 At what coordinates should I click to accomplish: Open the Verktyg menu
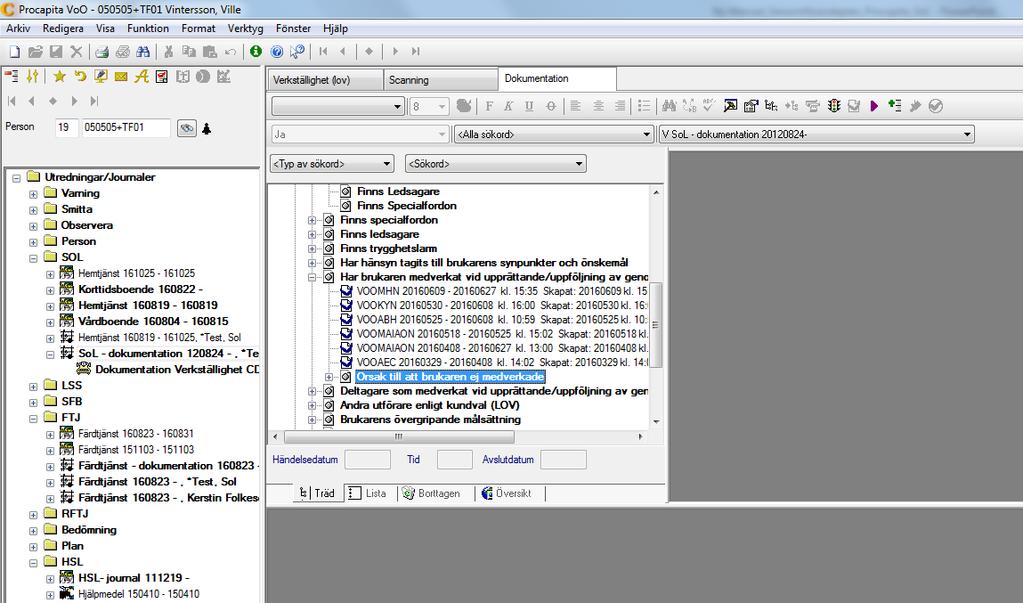245,28
